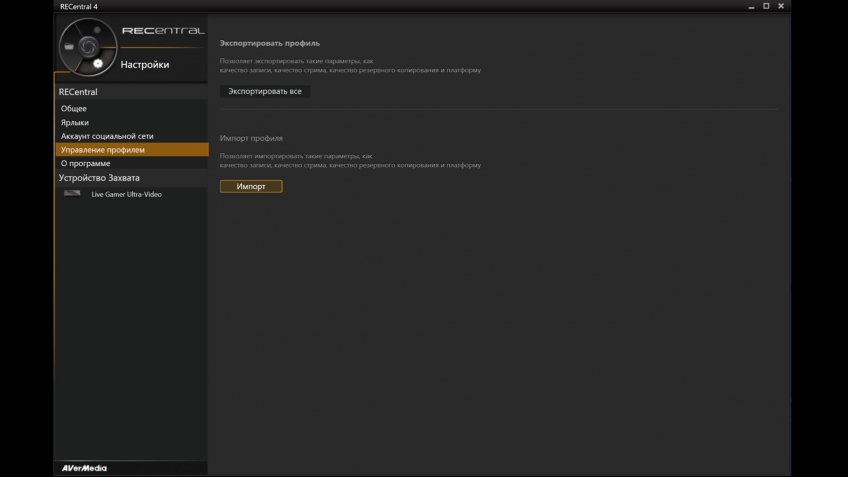Minimize the RECentral 4 window
Screen dimensions: 848x477
pyautogui.click(x=751, y=6)
